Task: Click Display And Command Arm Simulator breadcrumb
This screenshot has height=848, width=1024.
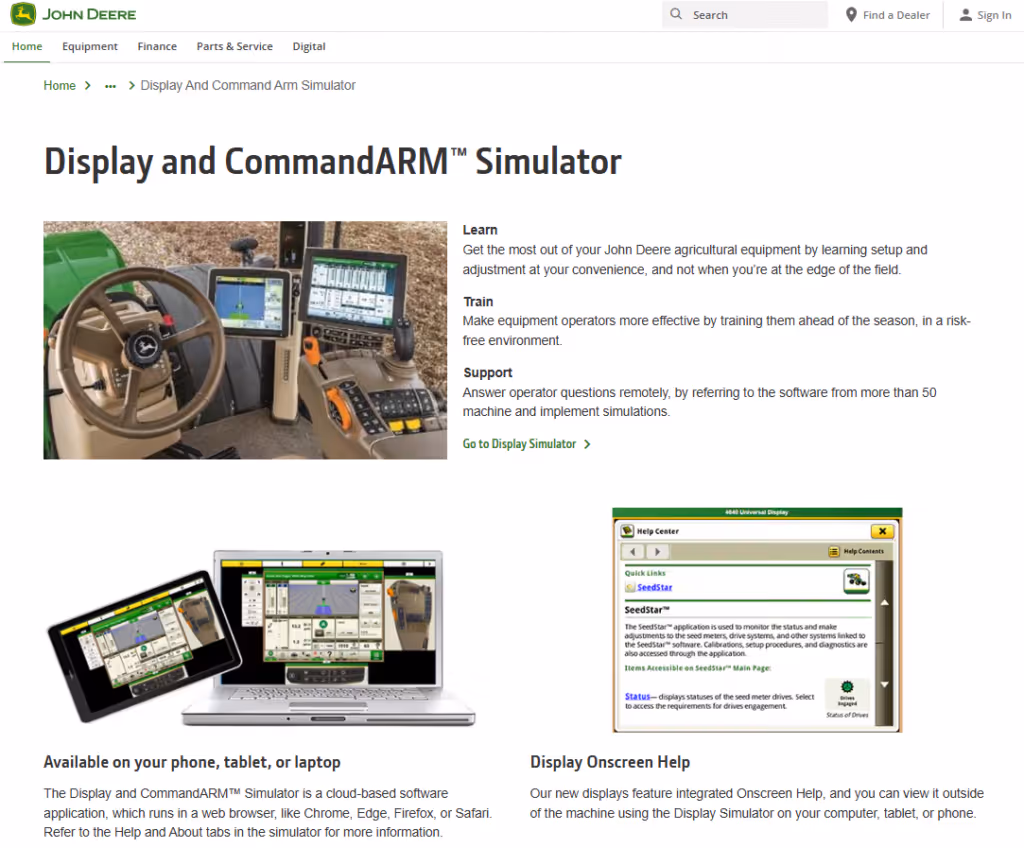Action: click(248, 86)
